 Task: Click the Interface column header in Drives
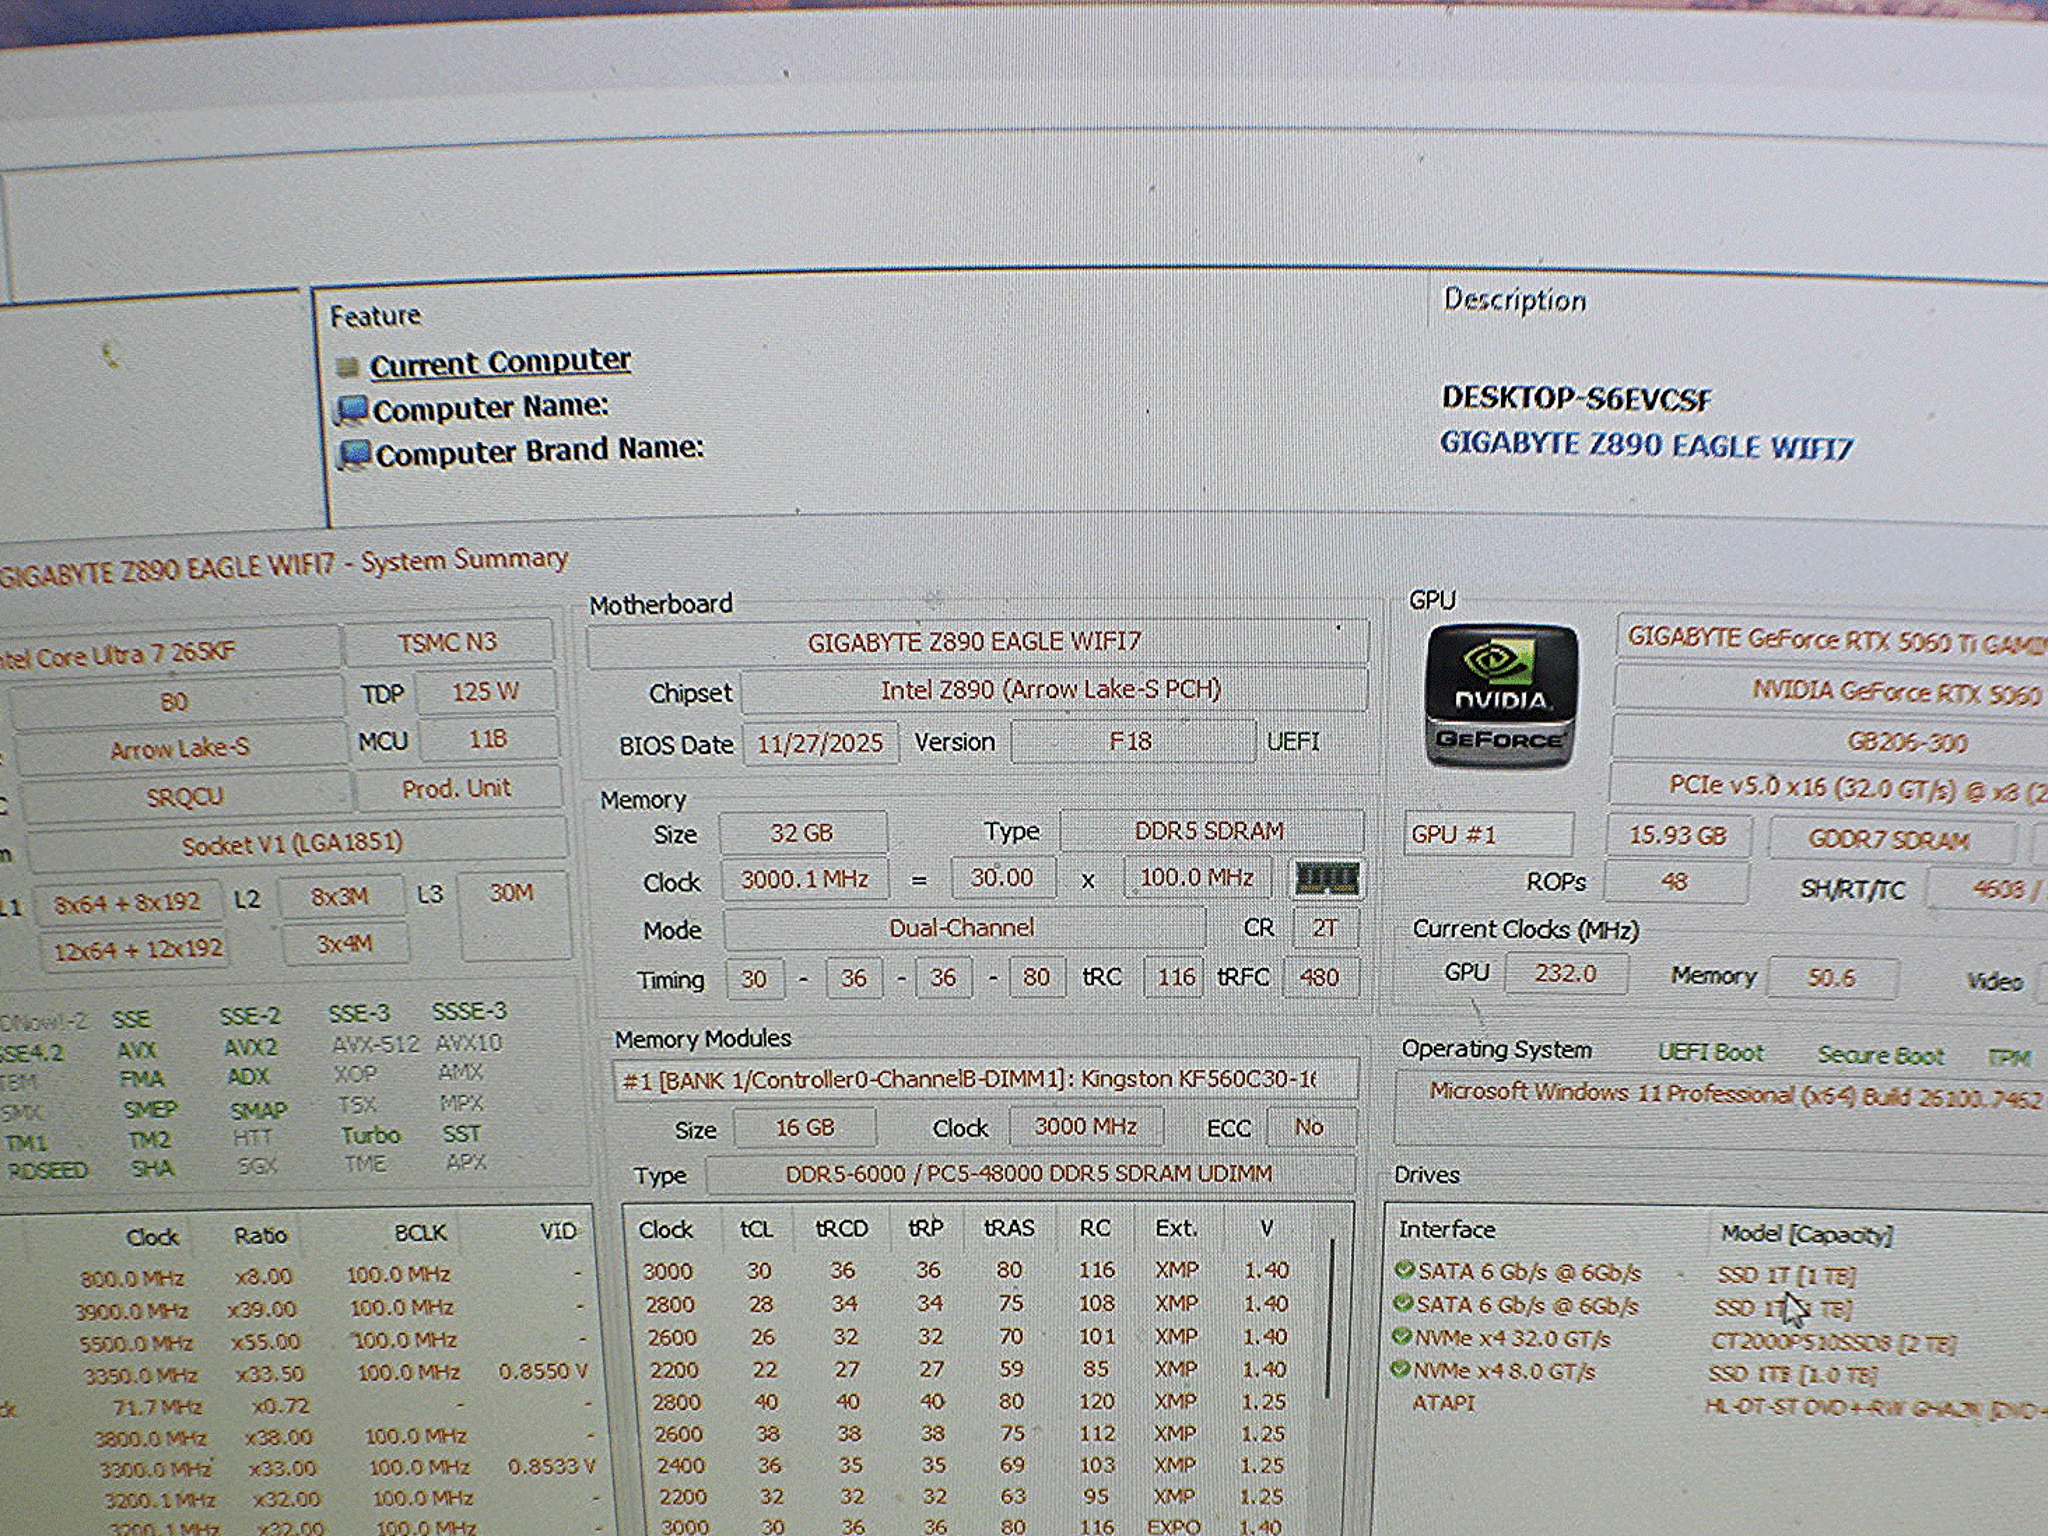(1447, 1230)
